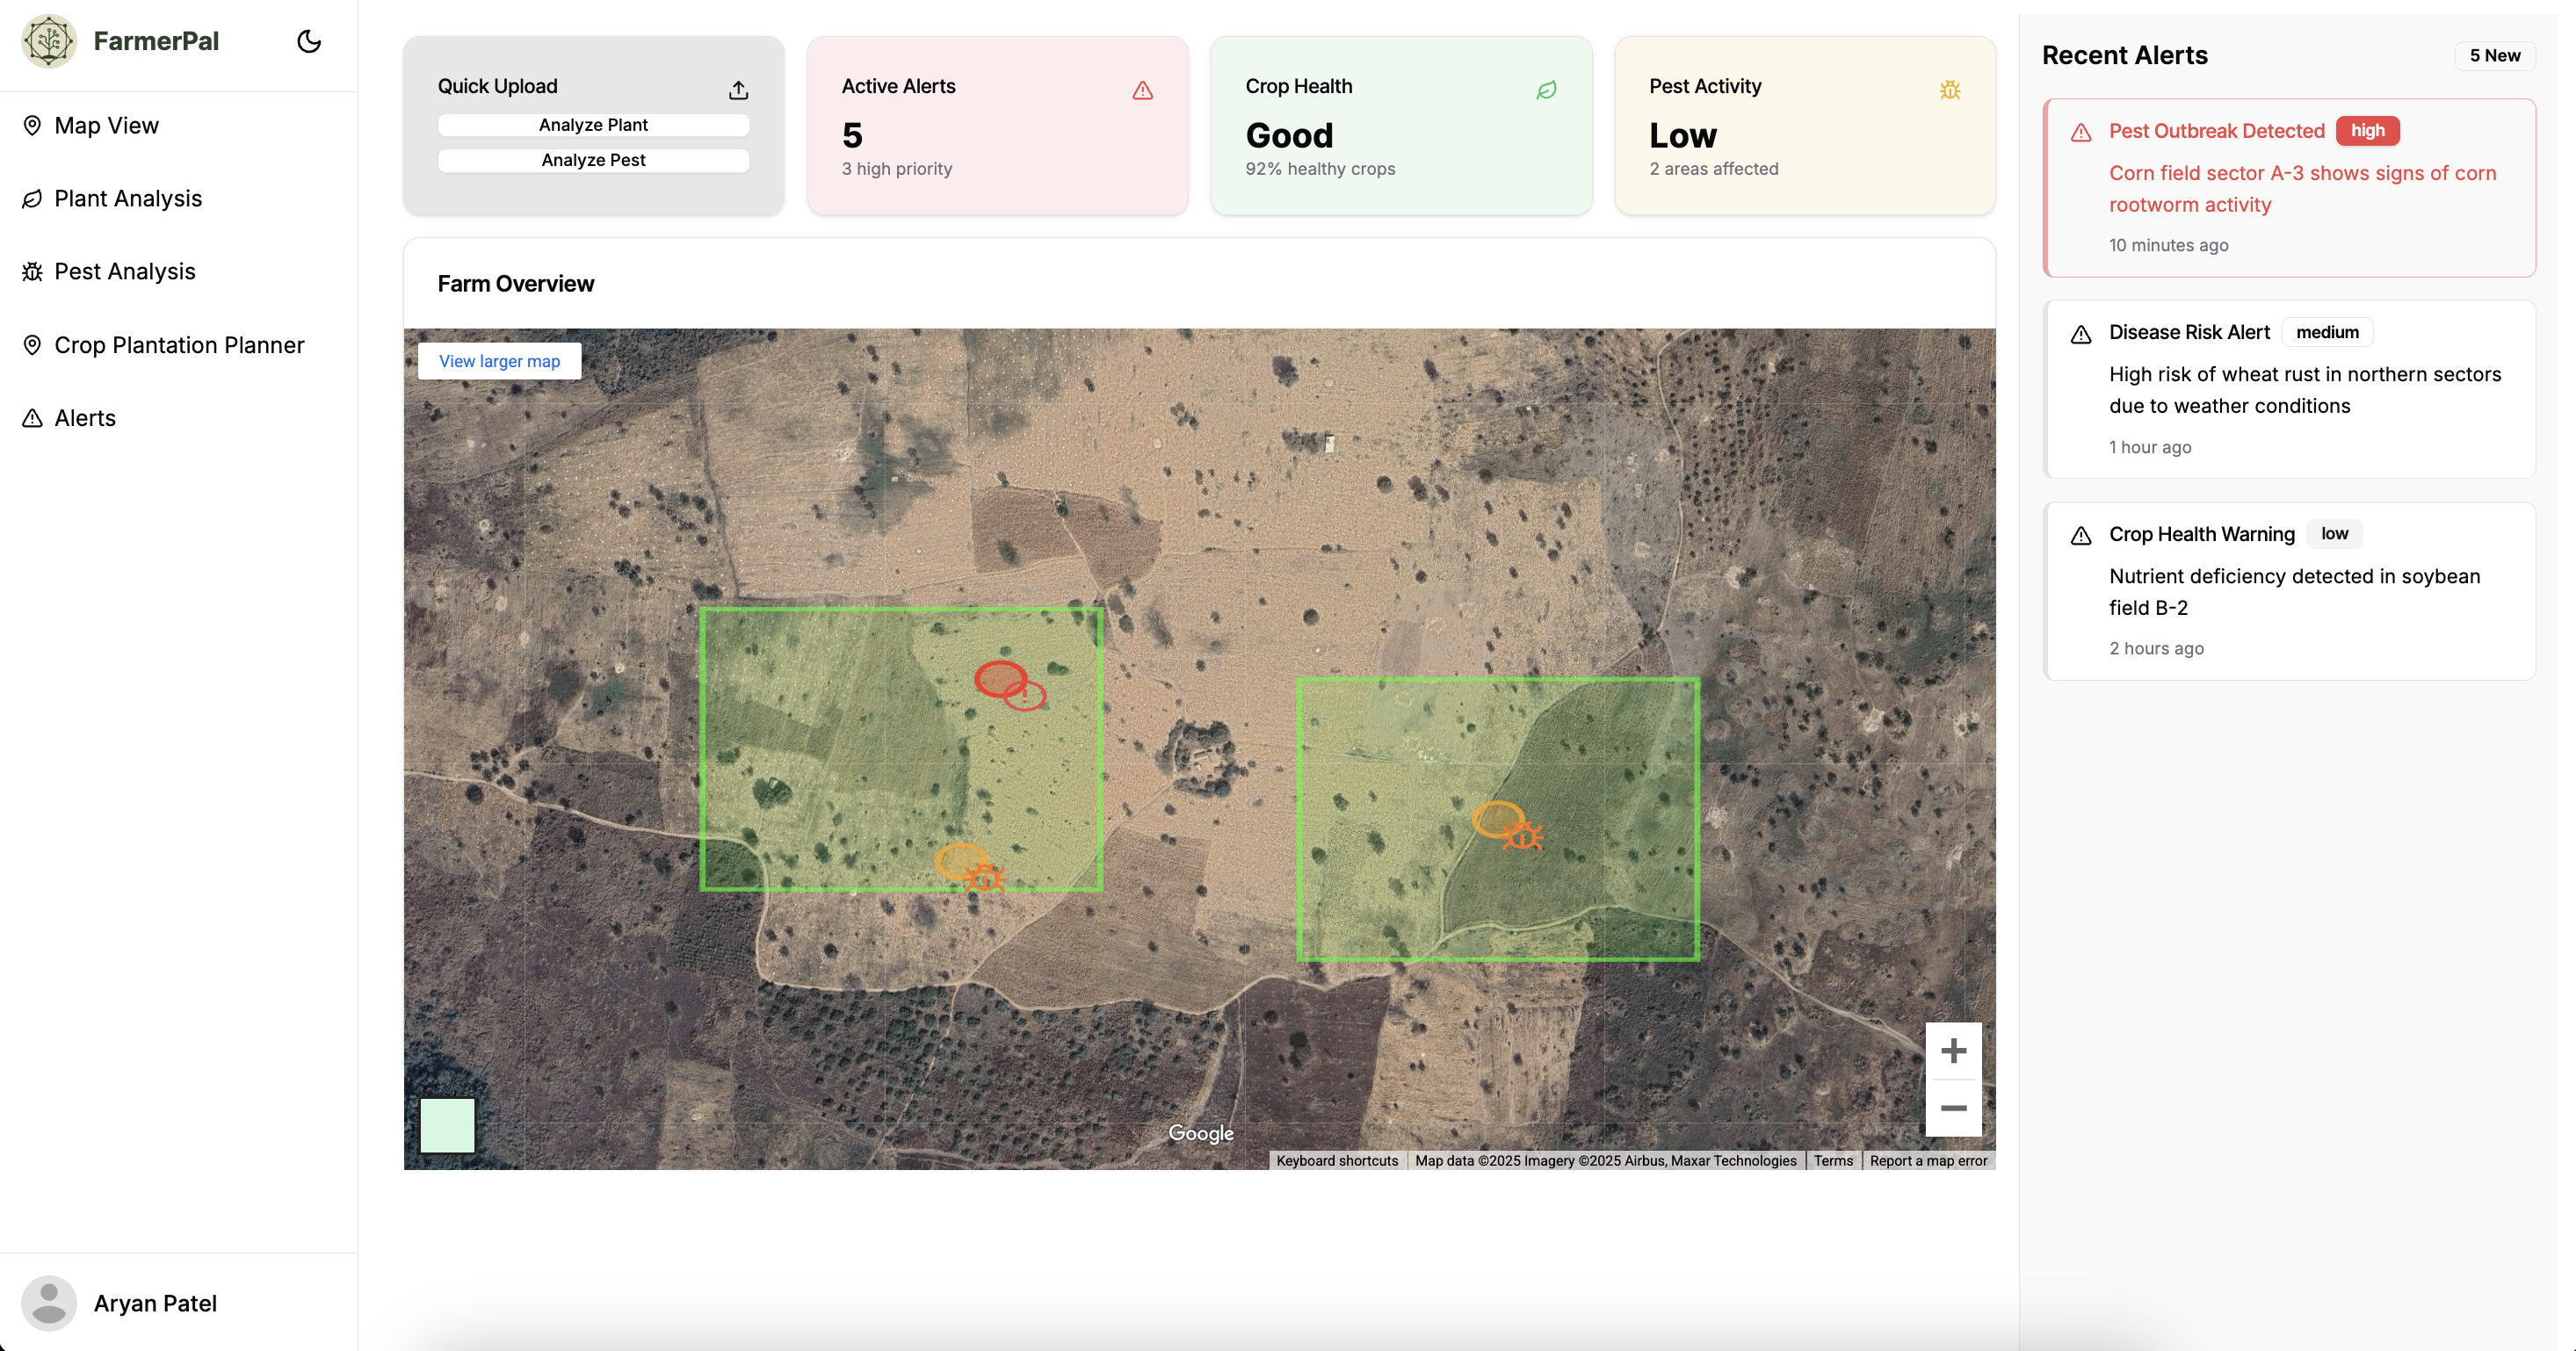2576x1351 pixels.
Task: Click the FarmerPal logo icon
Action: [48, 41]
